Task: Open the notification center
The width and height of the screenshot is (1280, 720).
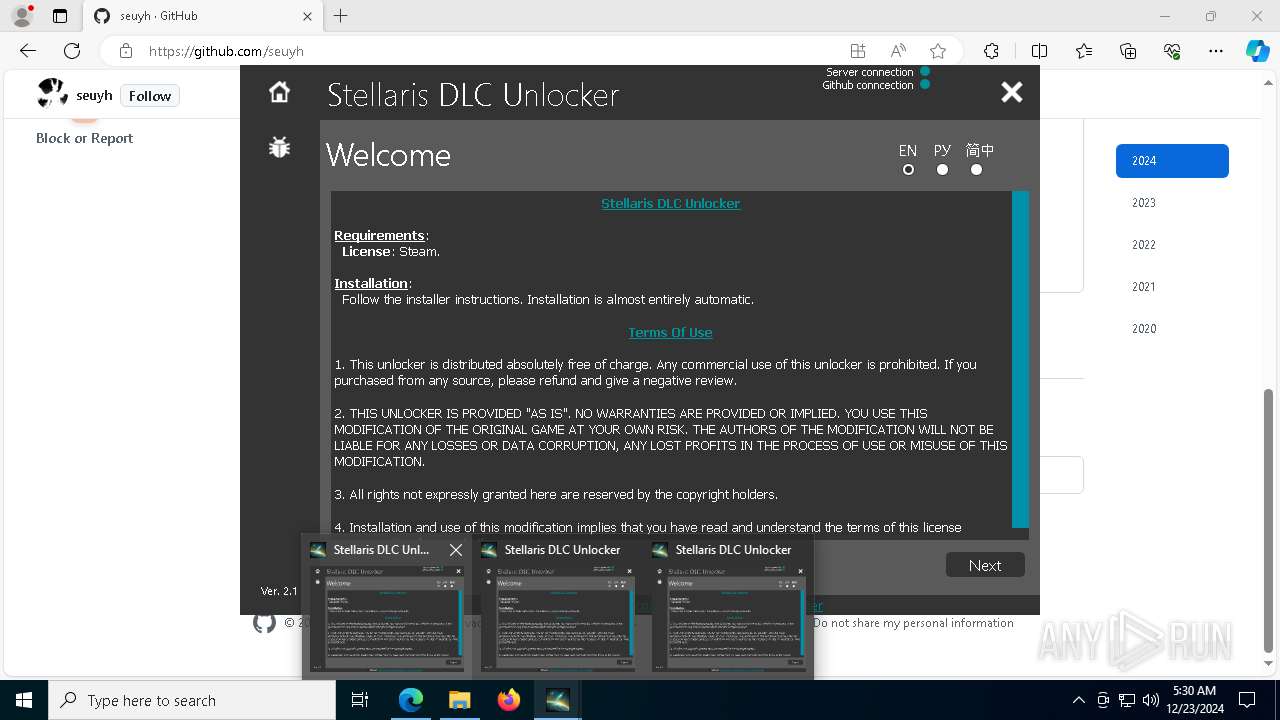Action: [x=1247, y=700]
